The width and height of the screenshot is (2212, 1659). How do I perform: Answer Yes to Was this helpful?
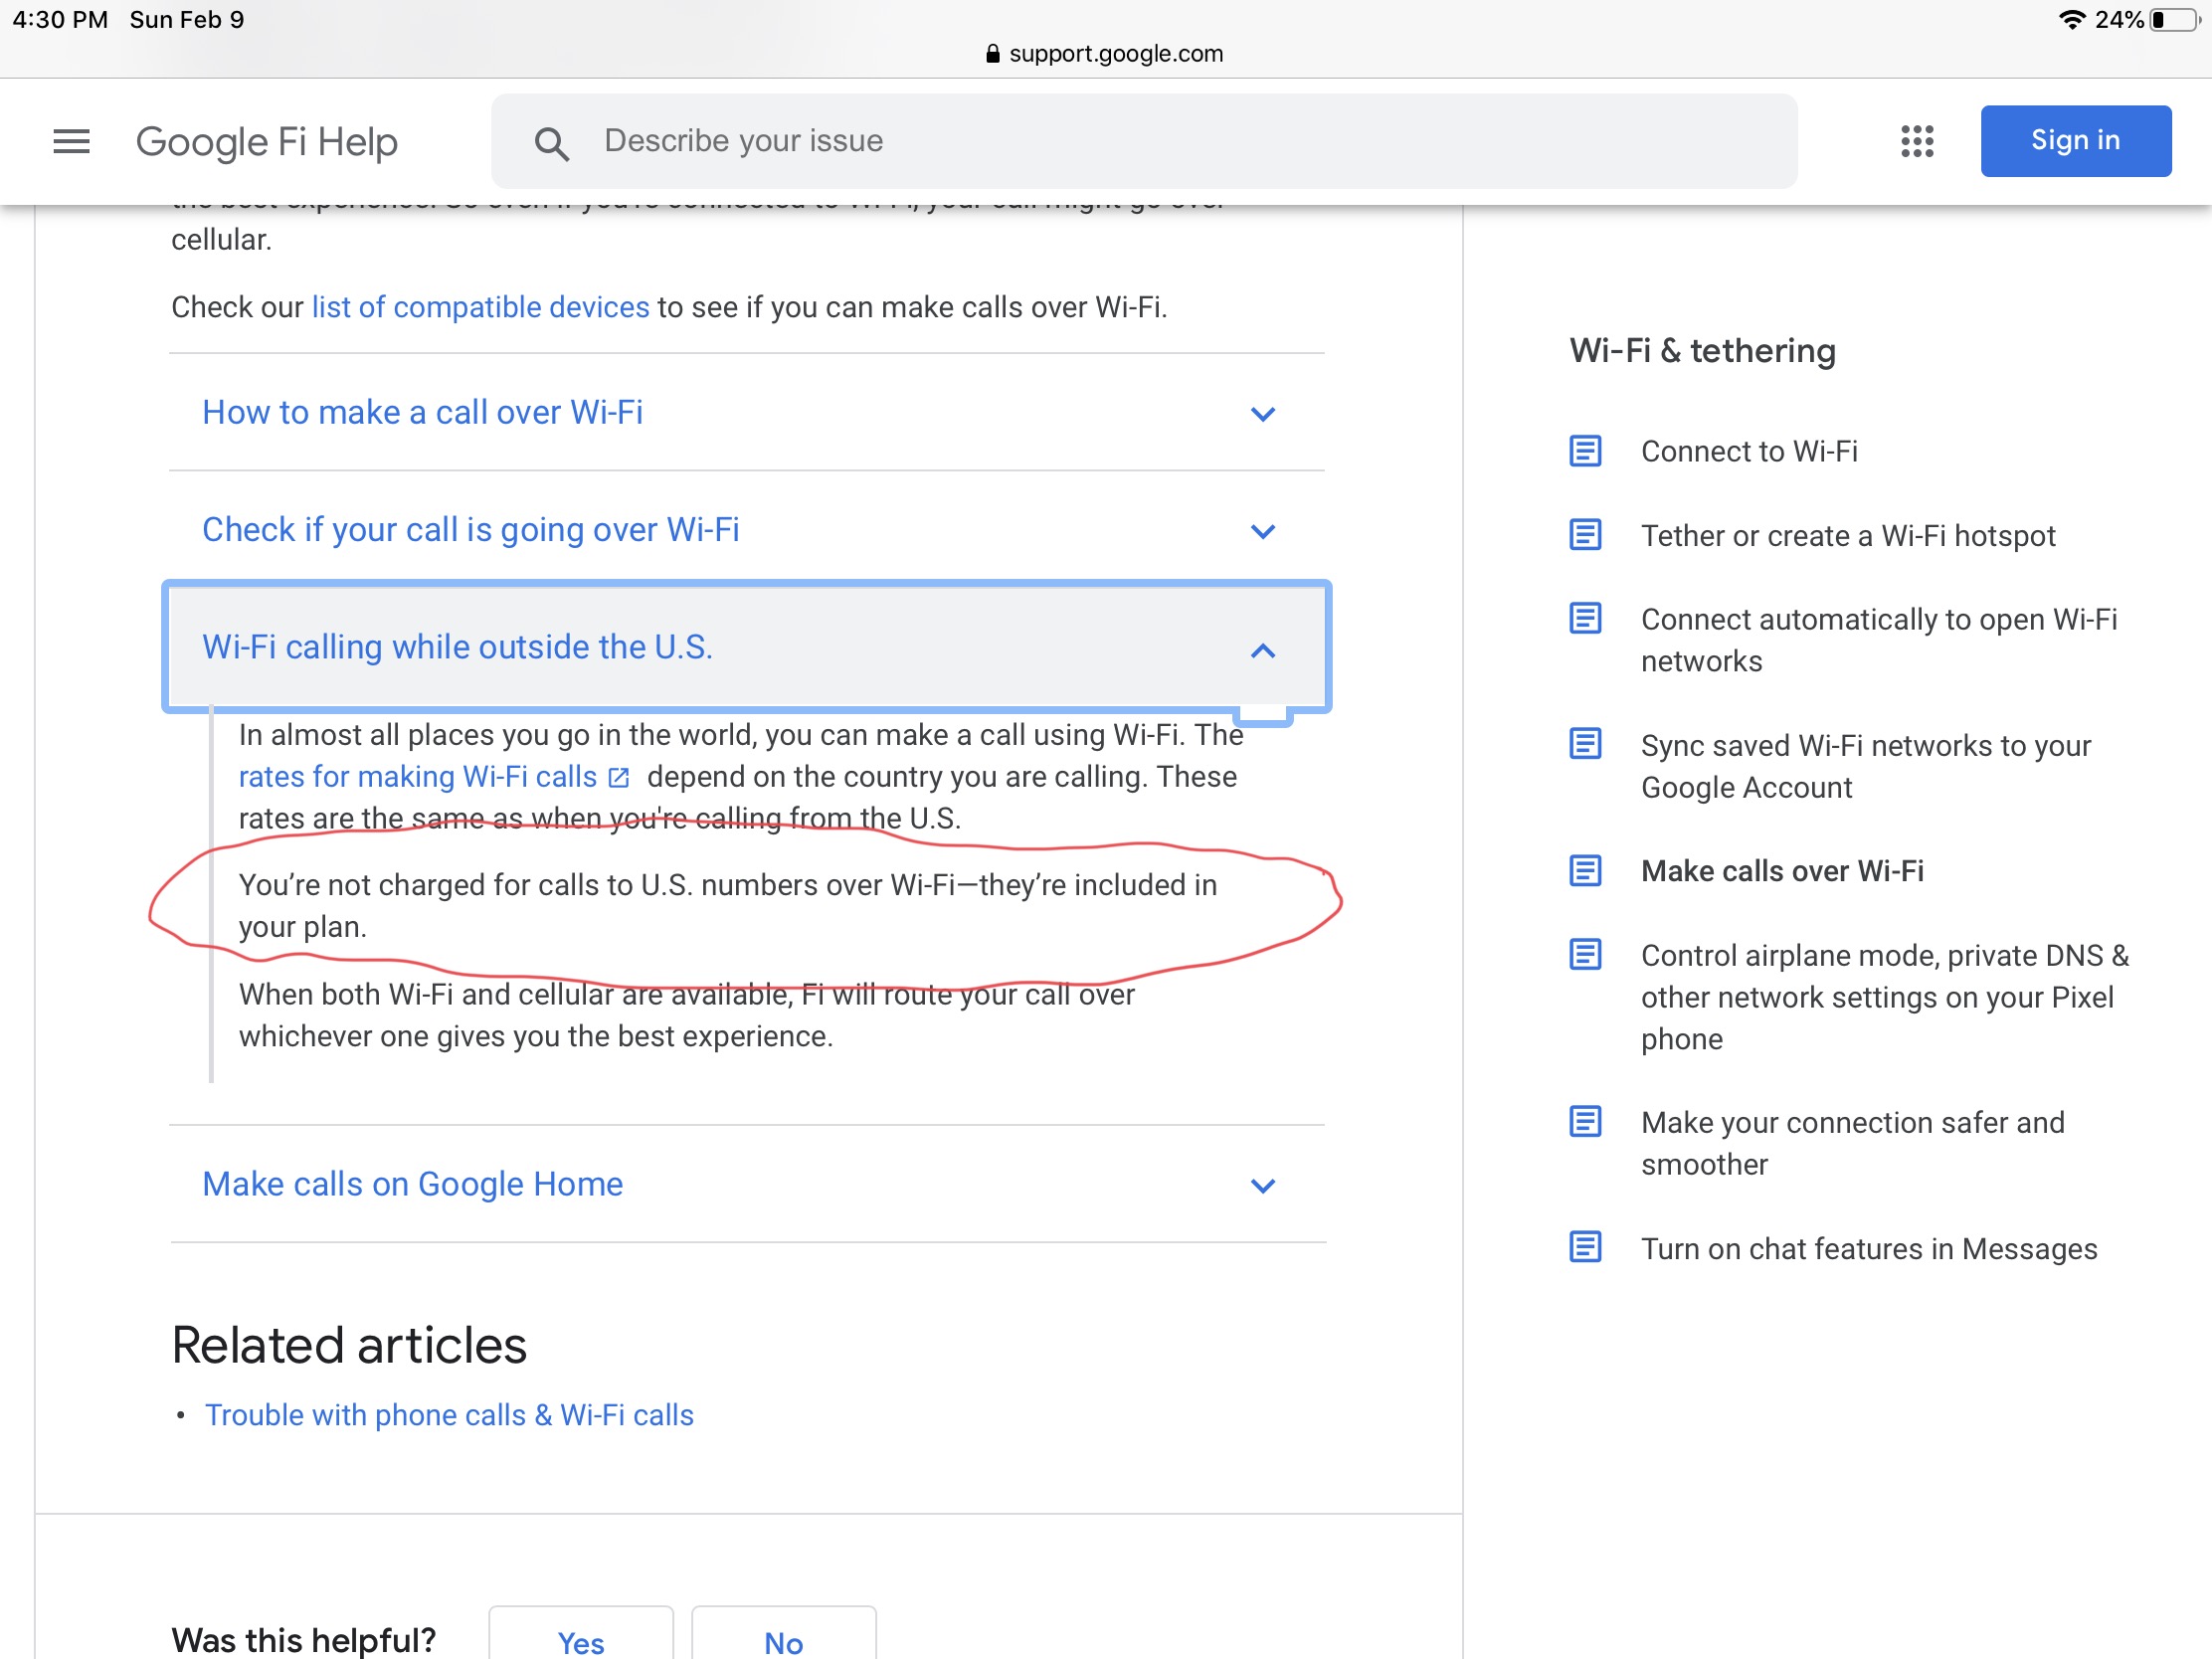tap(580, 1640)
